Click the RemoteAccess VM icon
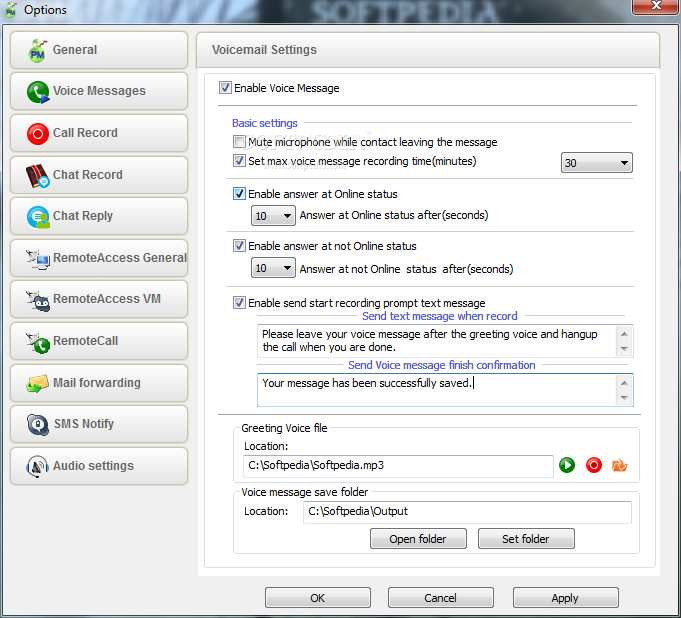The width and height of the screenshot is (681, 618). pos(38,301)
